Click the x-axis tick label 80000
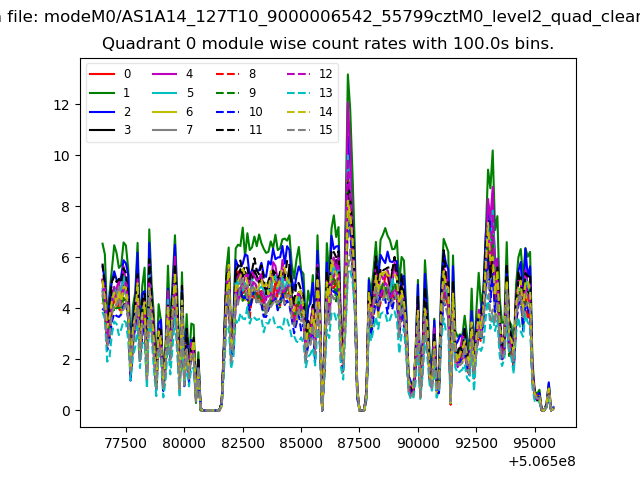This screenshot has width=640, height=480. (182, 441)
